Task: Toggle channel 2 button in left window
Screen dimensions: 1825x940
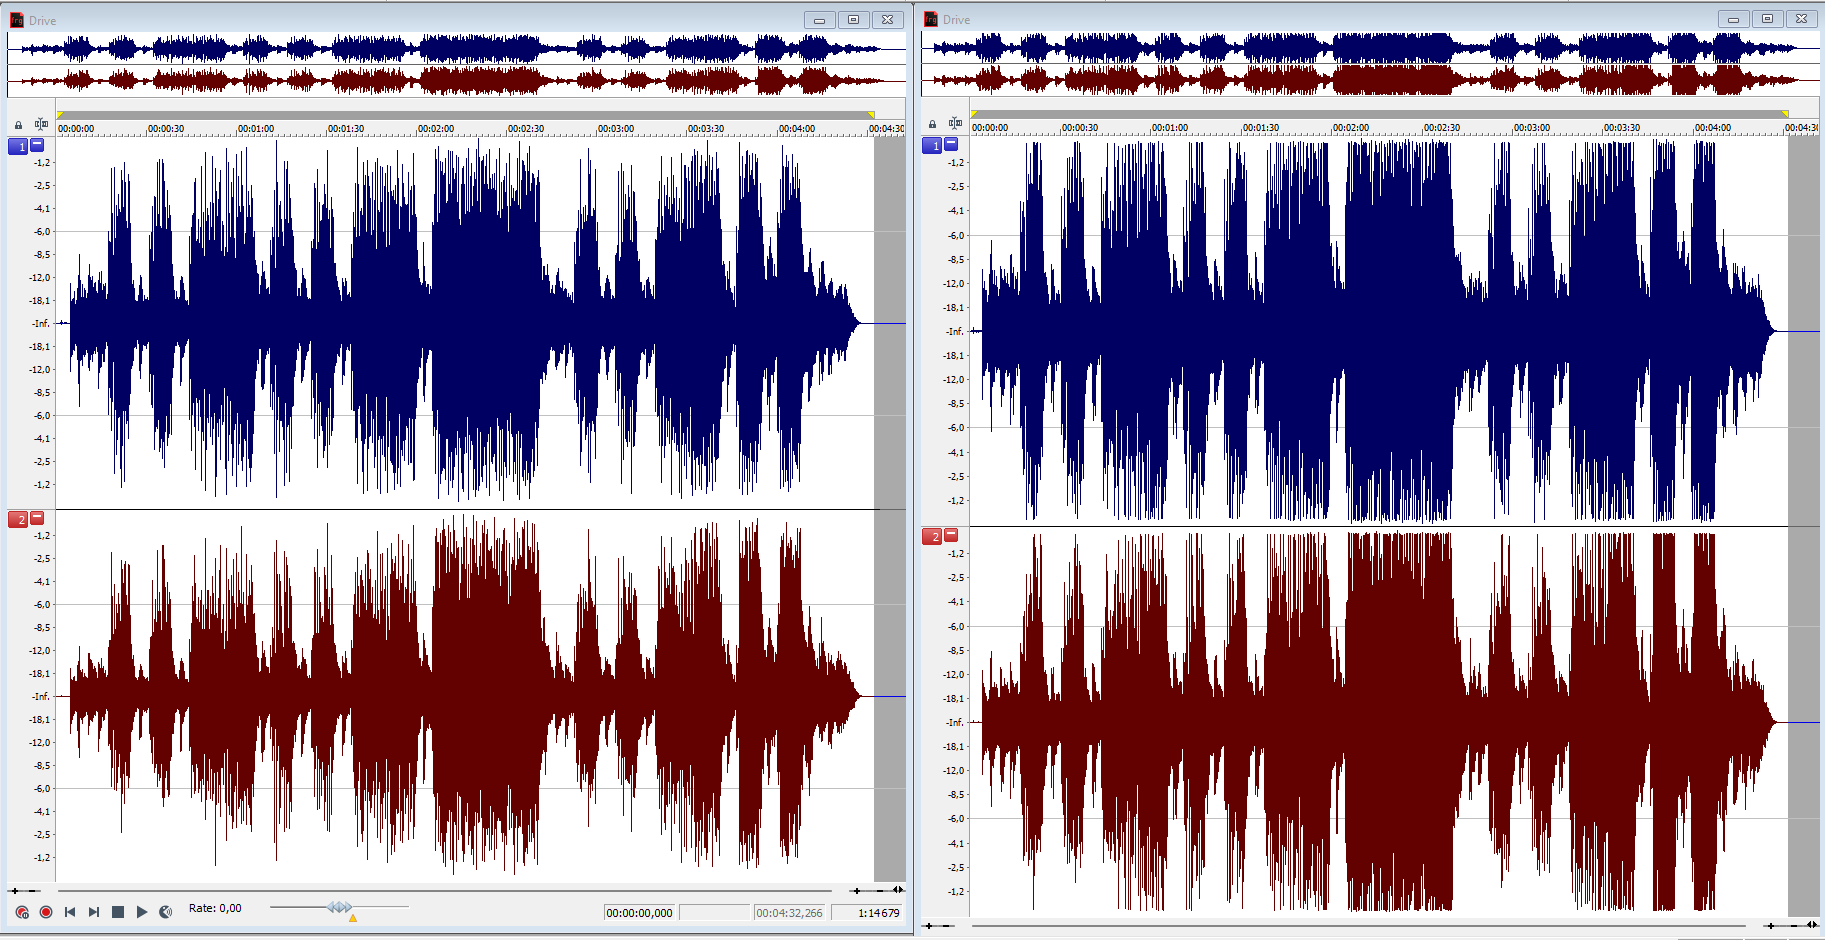Action: [x=18, y=520]
